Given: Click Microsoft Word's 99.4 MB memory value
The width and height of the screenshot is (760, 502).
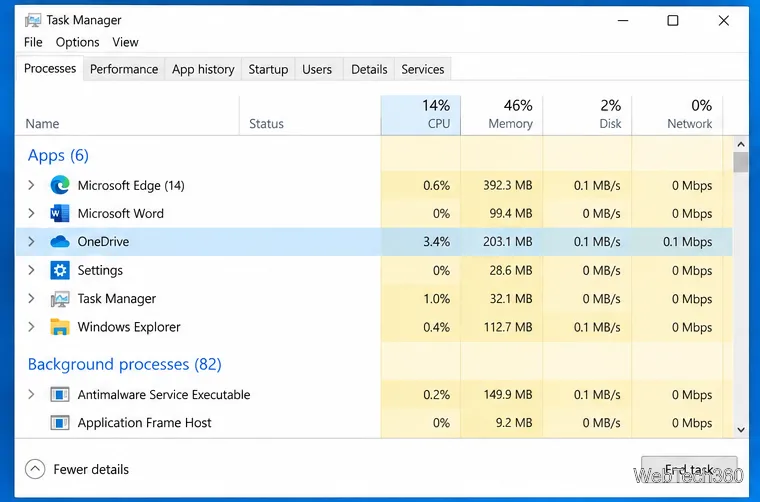Looking at the screenshot, I should (511, 214).
